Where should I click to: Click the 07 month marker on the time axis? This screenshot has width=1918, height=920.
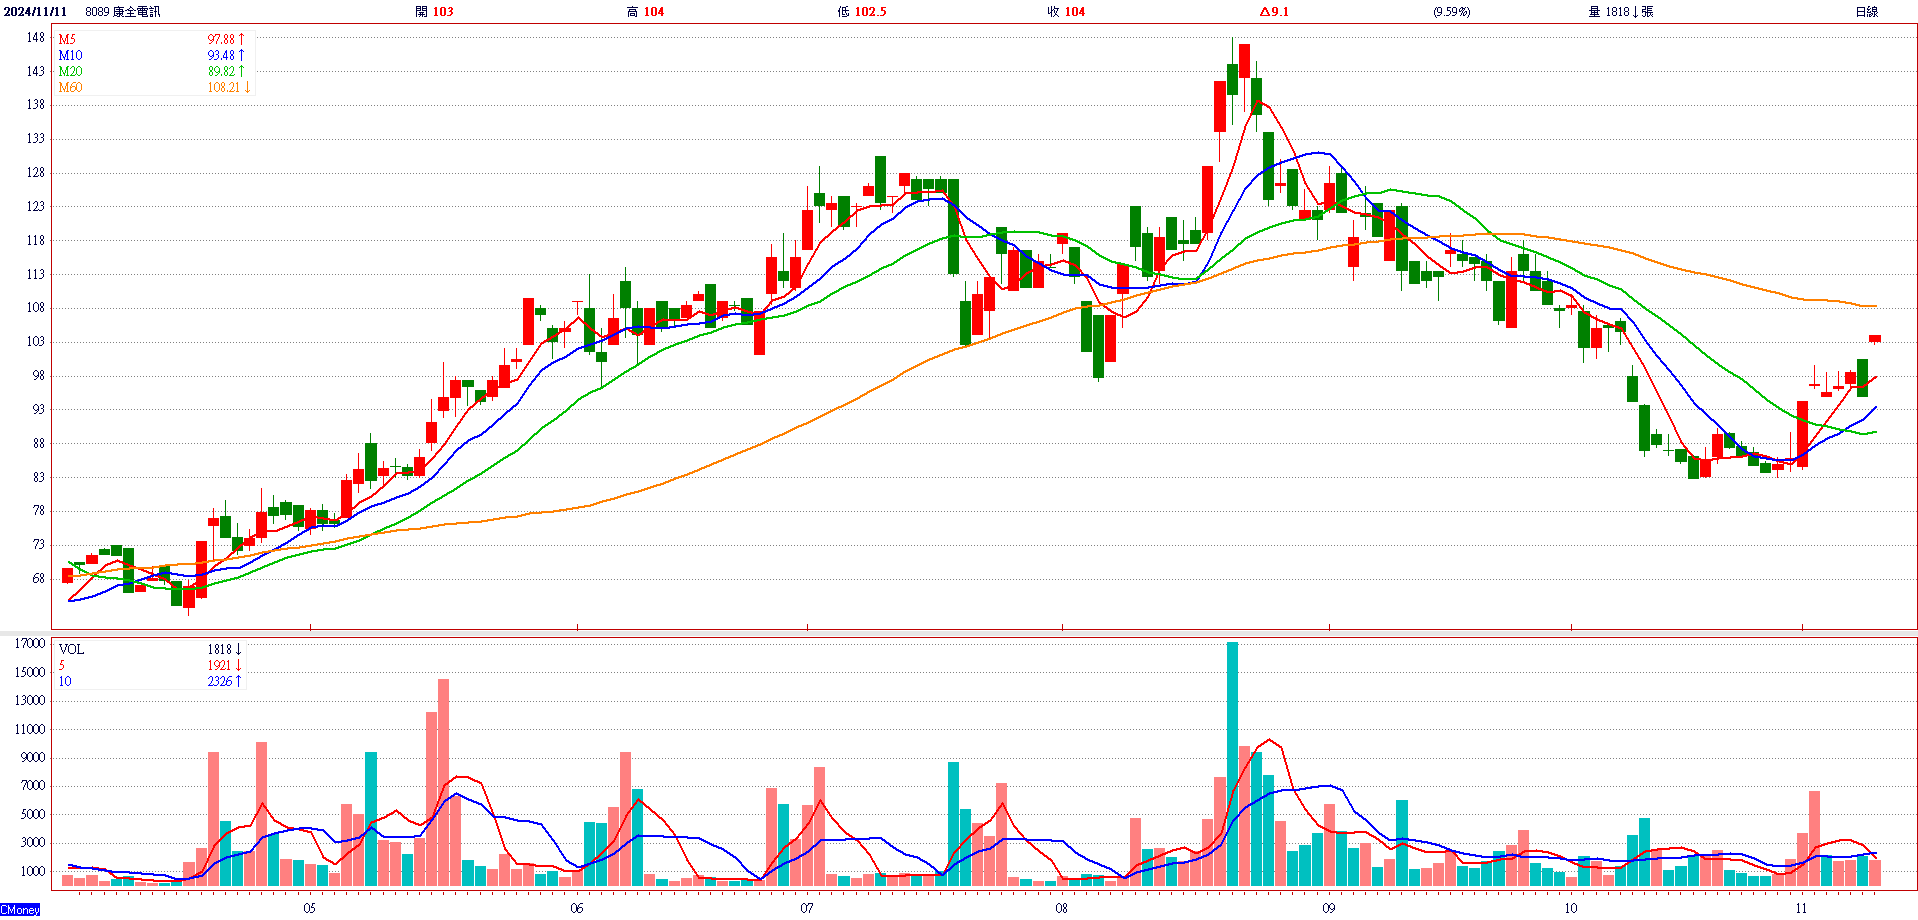807,908
